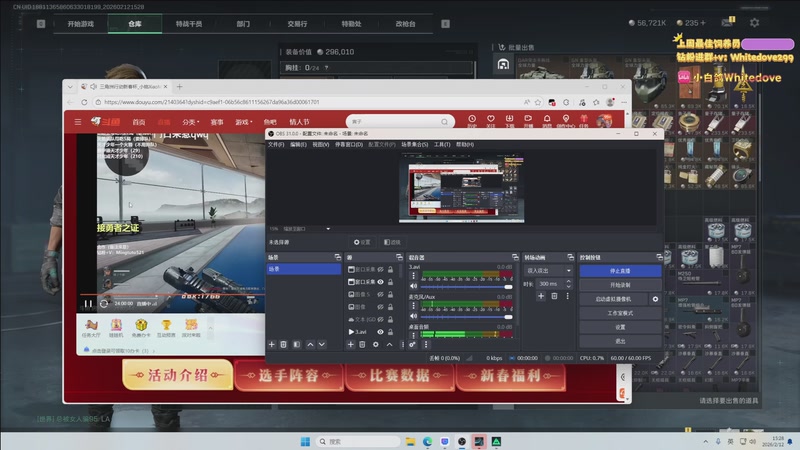Hide the 3.avi source

coord(380,332)
